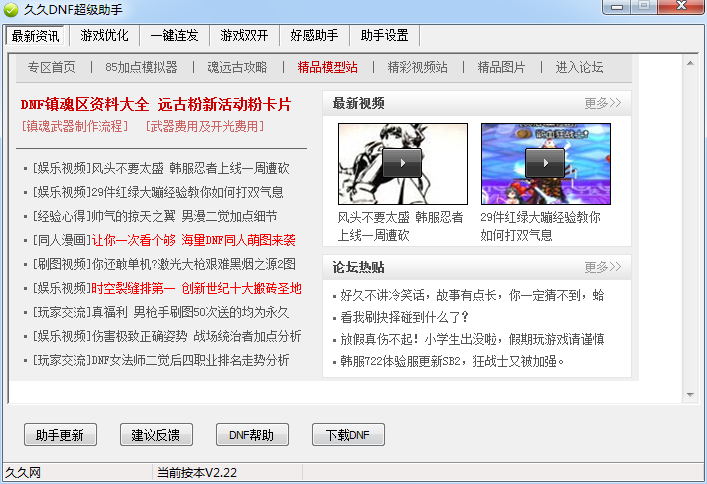Select the 游戏双开 tab
Image resolution: width=707 pixels, height=484 pixels.
point(244,36)
